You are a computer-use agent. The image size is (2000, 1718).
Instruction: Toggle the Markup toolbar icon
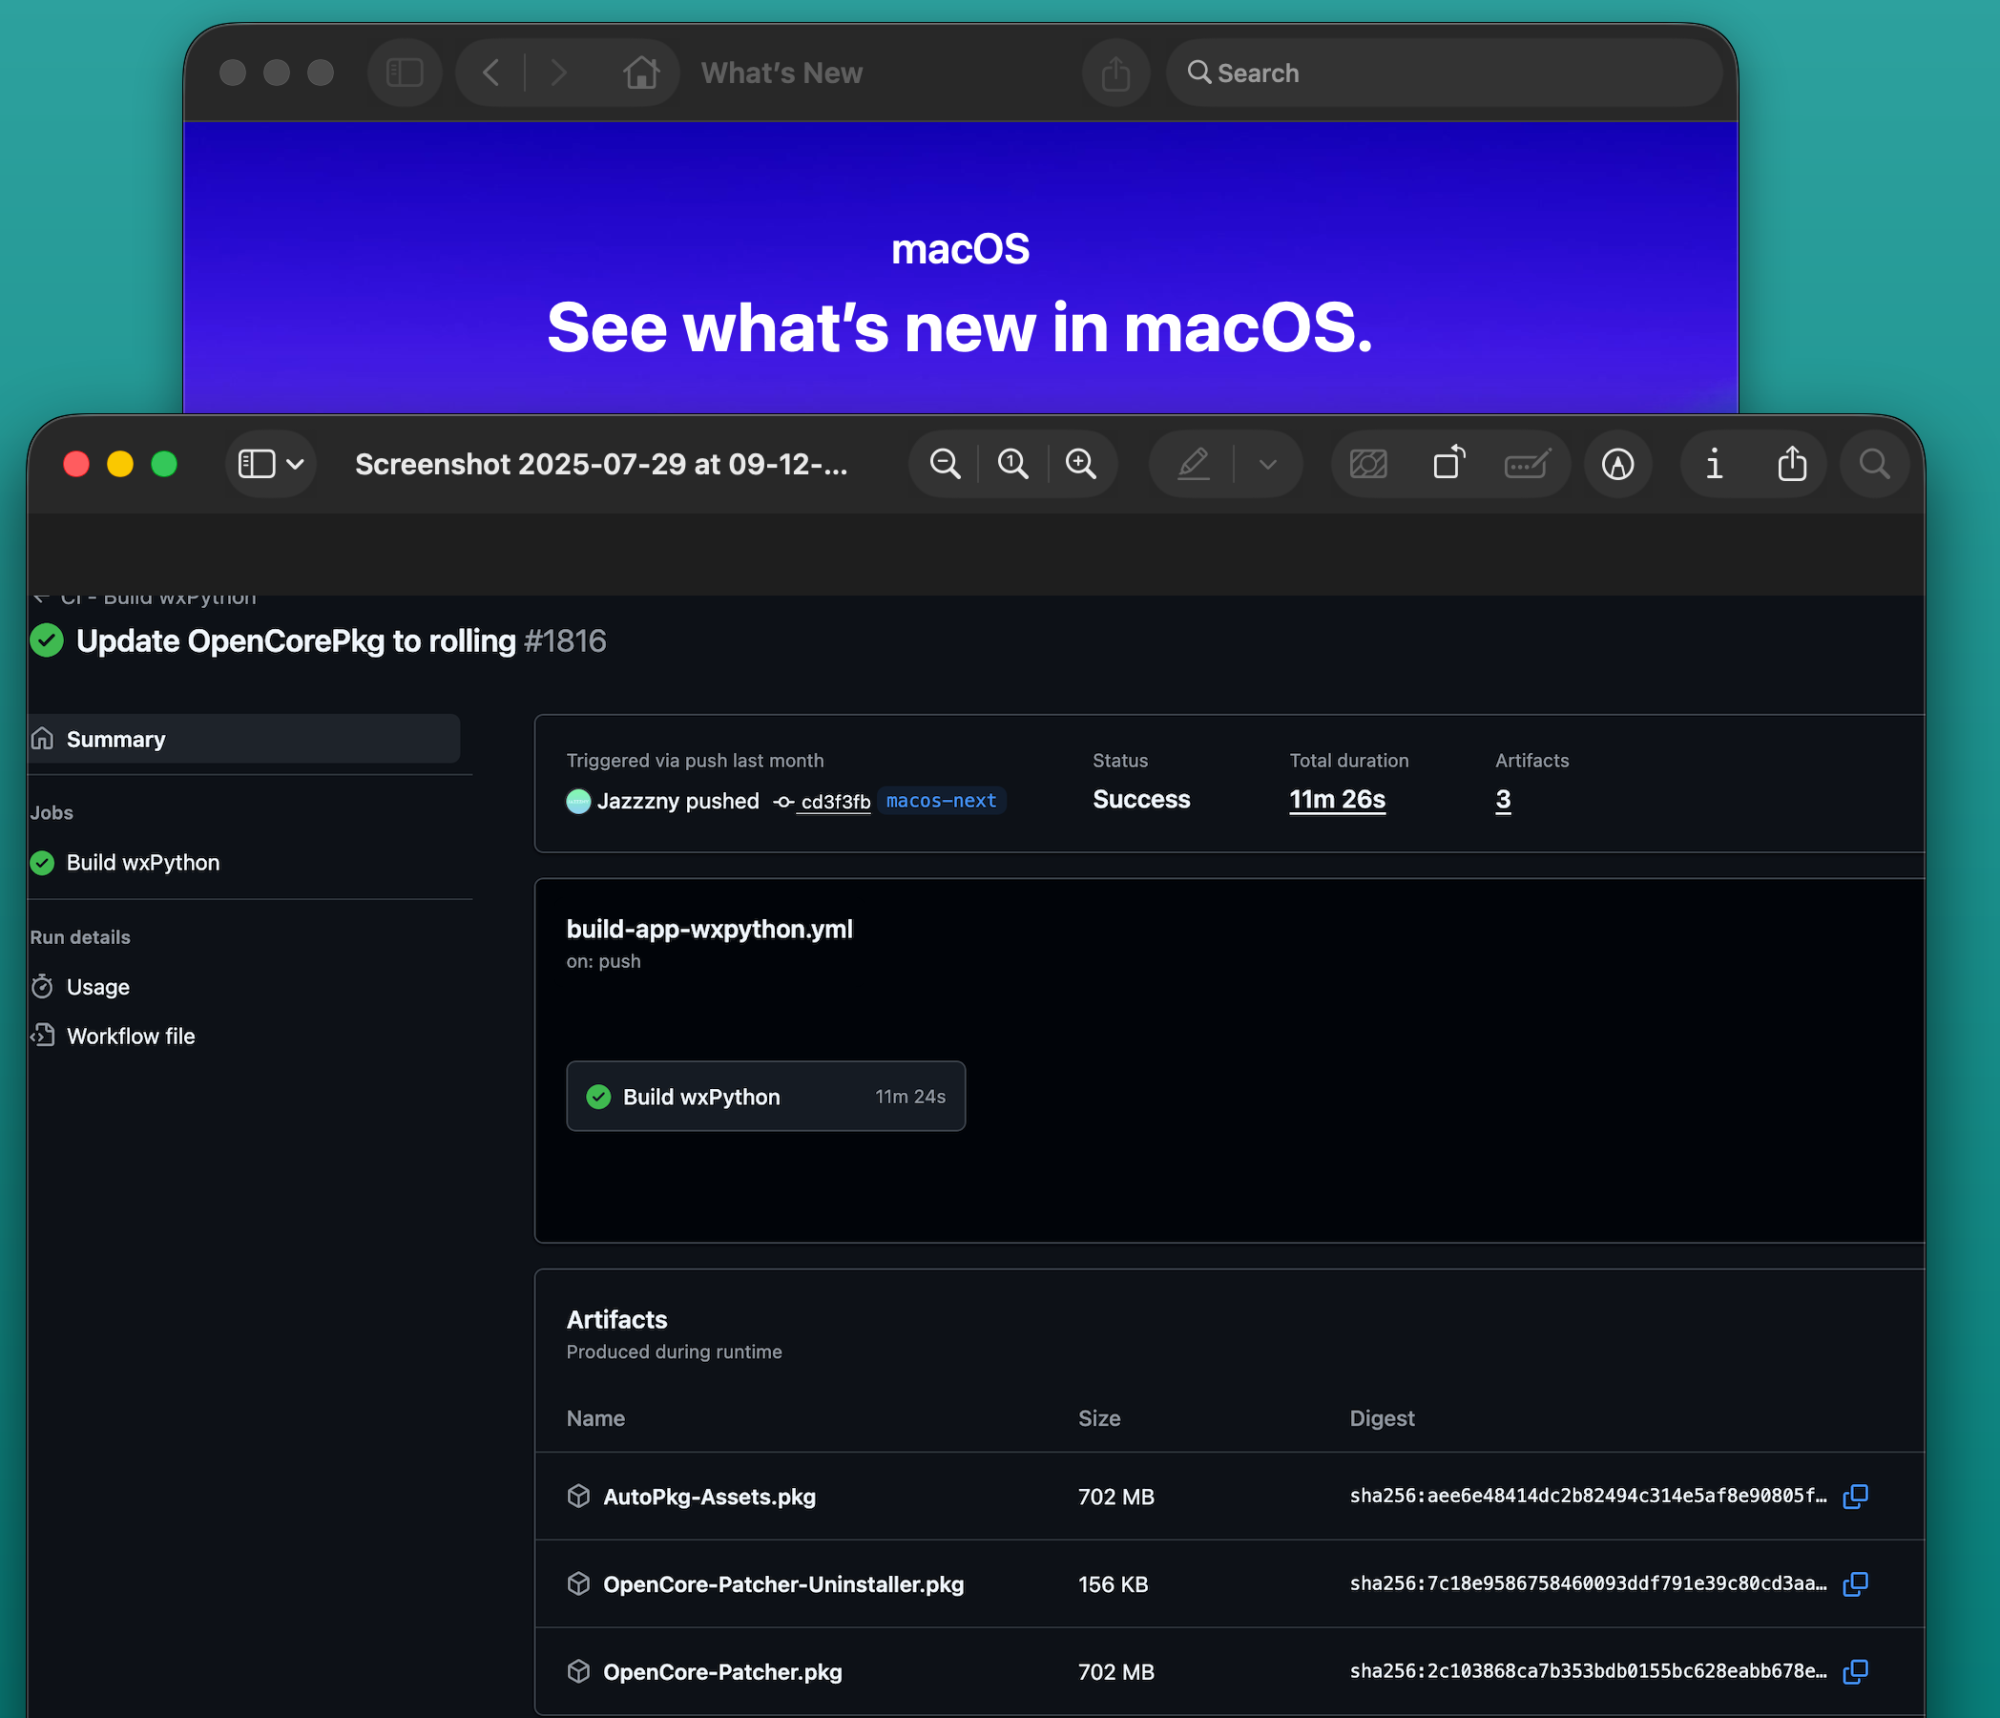click(1617, 464)
